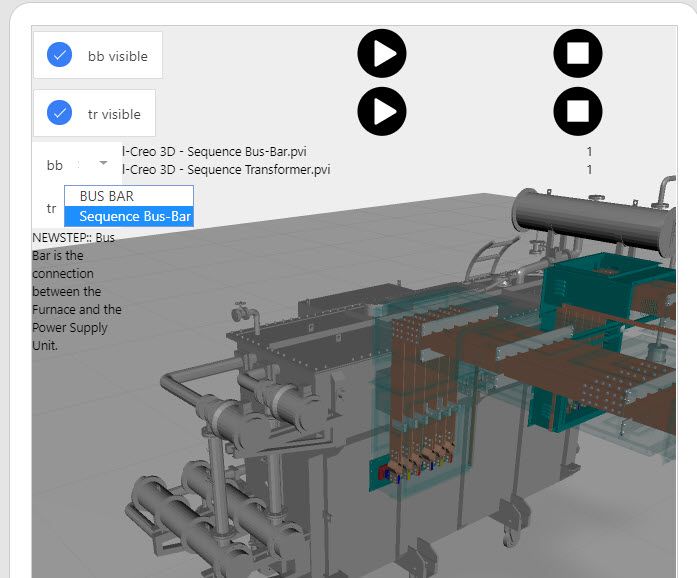Image resolution: width=697 pixels, height=578 pixels.
Task: Stop the transformer sequence (second stop button)
Action: pyautogui.click(x=577, y=110)
